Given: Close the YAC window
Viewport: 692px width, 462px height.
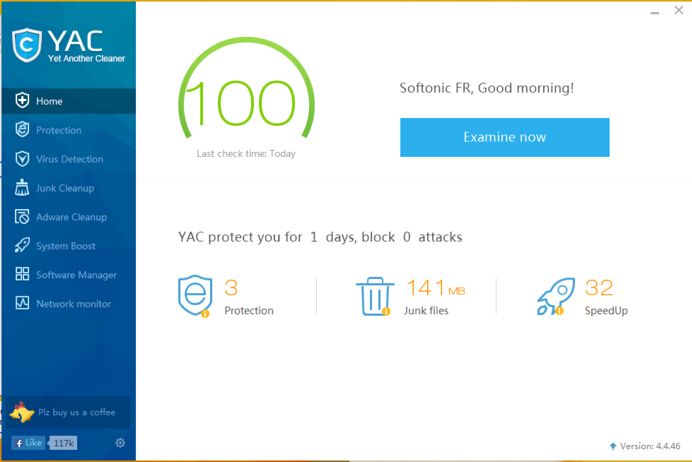Looking at the screenshot, I should point(679,10).
